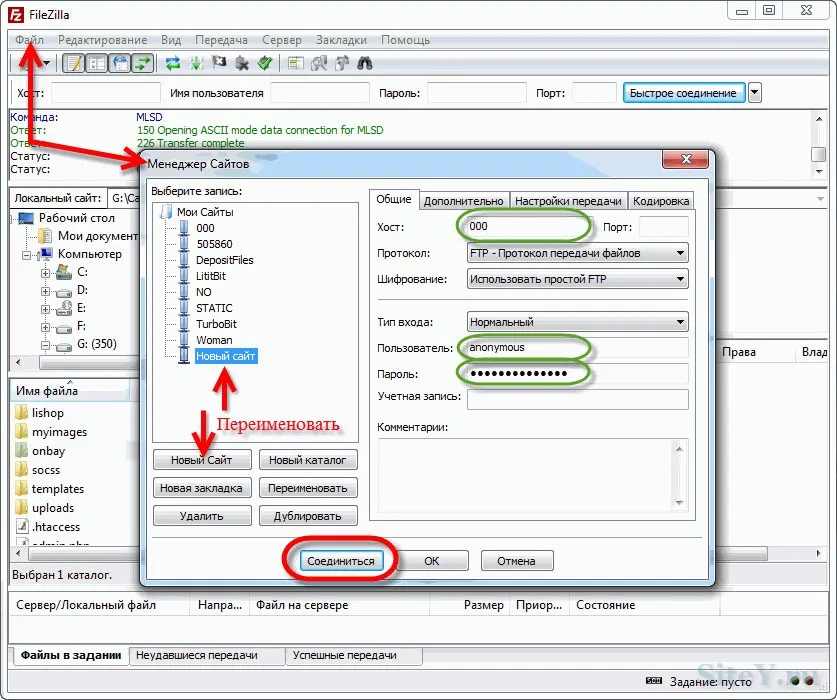Click the disconnect from server icon
Screen dimensions: 837x700
click(242, 64)
